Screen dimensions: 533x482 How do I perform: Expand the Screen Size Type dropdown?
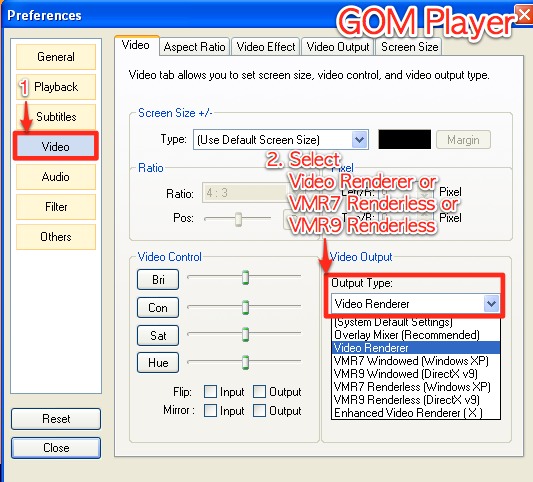[360, 139]
